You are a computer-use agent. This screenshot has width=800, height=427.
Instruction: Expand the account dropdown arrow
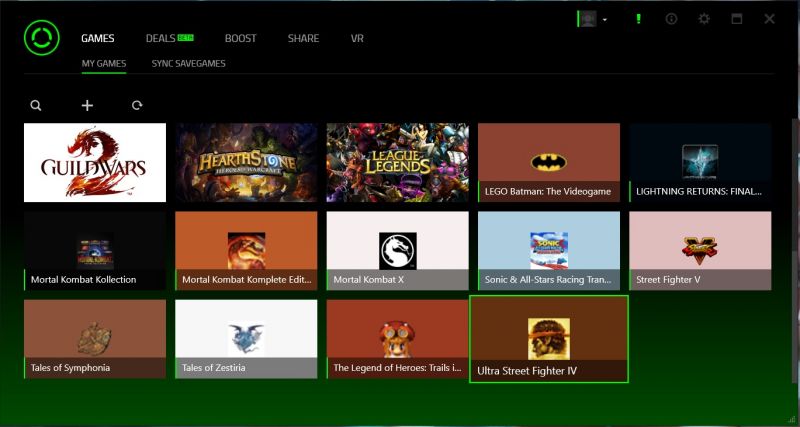[x=605, y=20]
